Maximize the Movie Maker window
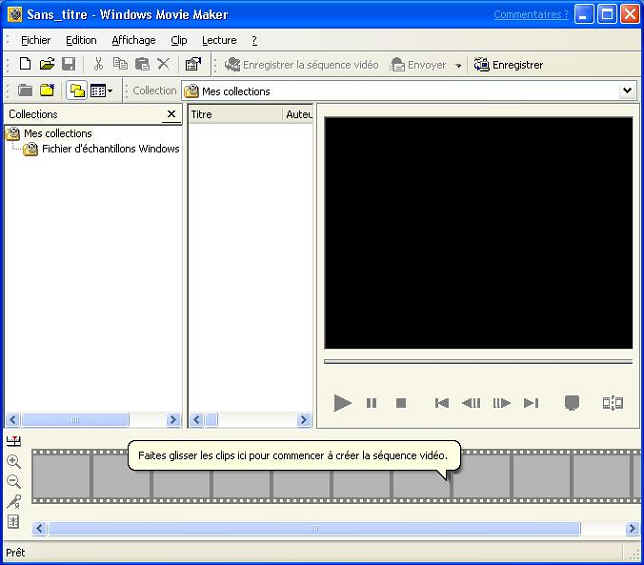 pos(607,14)
